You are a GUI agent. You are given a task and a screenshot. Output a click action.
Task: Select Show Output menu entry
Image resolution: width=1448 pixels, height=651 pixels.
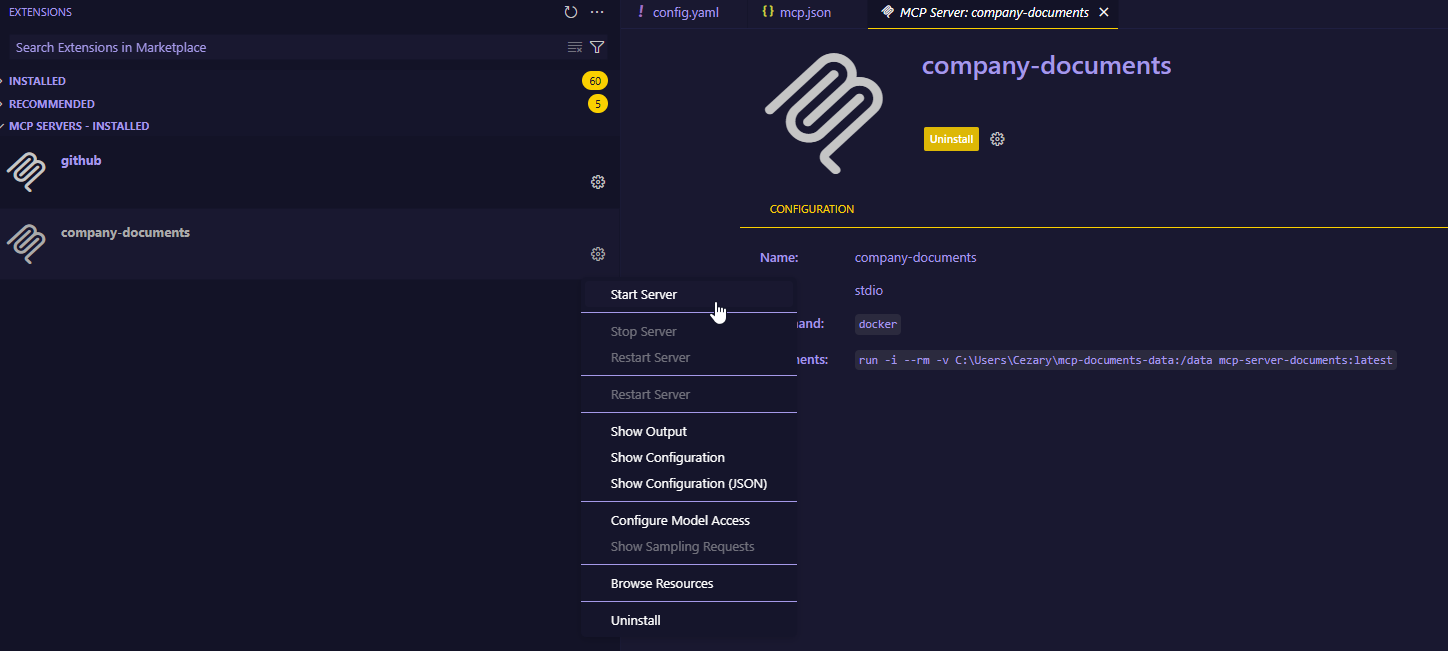pos(689,432)
